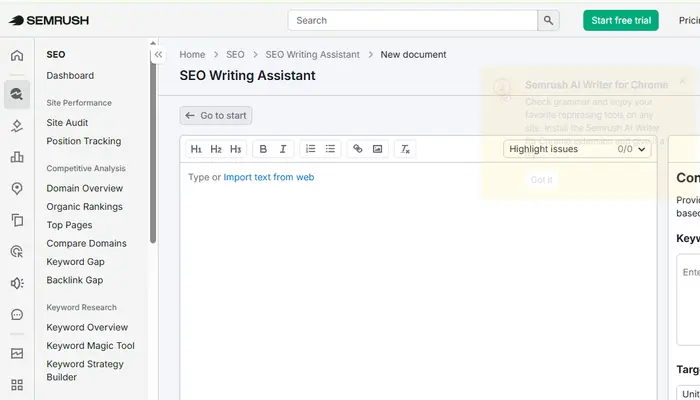Screen dimensions: 700x400
Task: Open Site Audit
Action: tap(67, 123)
